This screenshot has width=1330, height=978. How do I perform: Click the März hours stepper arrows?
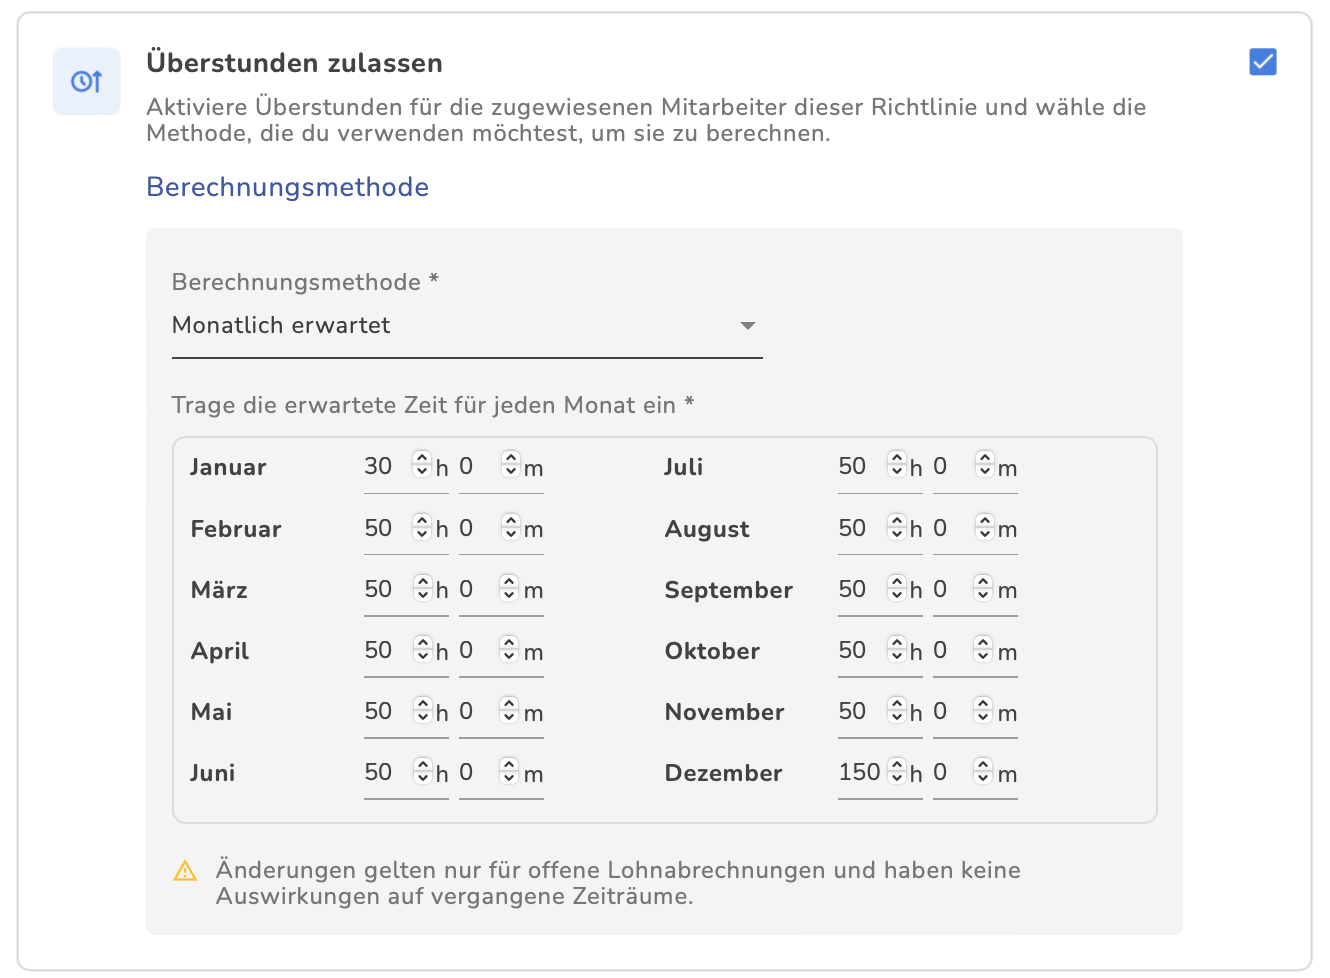coord(422,588)
